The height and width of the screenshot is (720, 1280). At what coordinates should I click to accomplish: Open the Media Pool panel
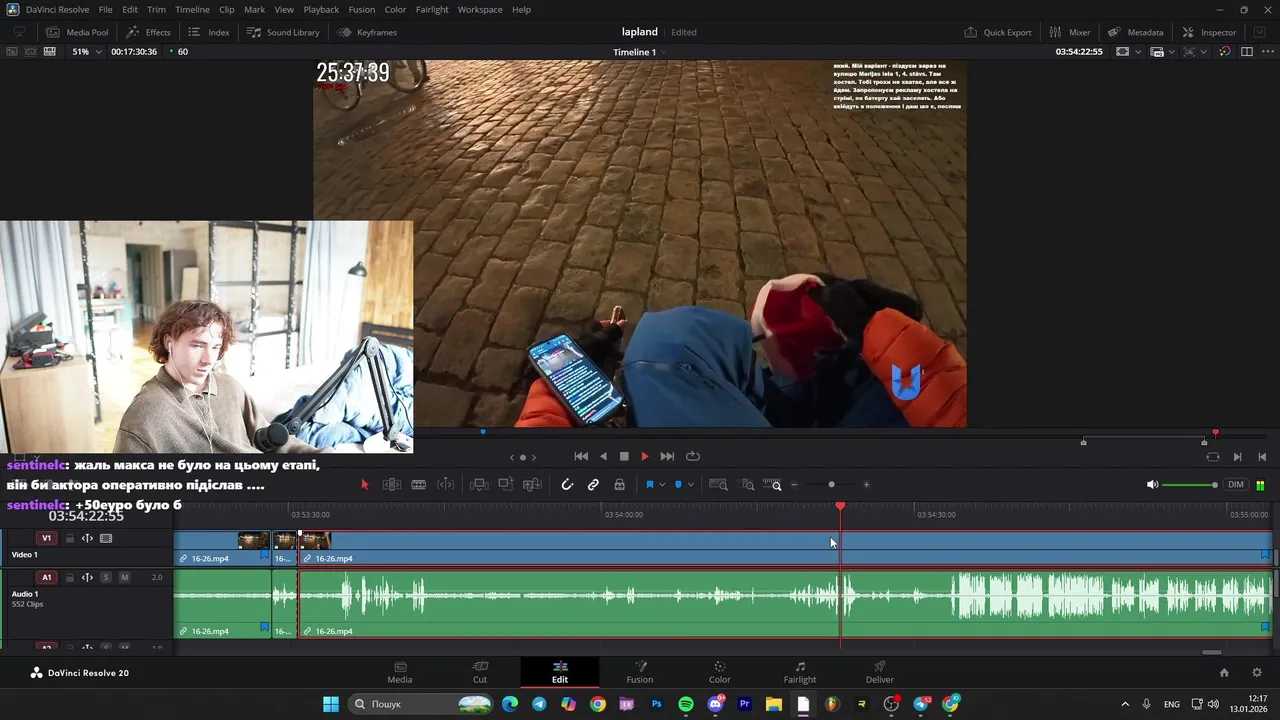pyautogui.click(x=77, y=32)
